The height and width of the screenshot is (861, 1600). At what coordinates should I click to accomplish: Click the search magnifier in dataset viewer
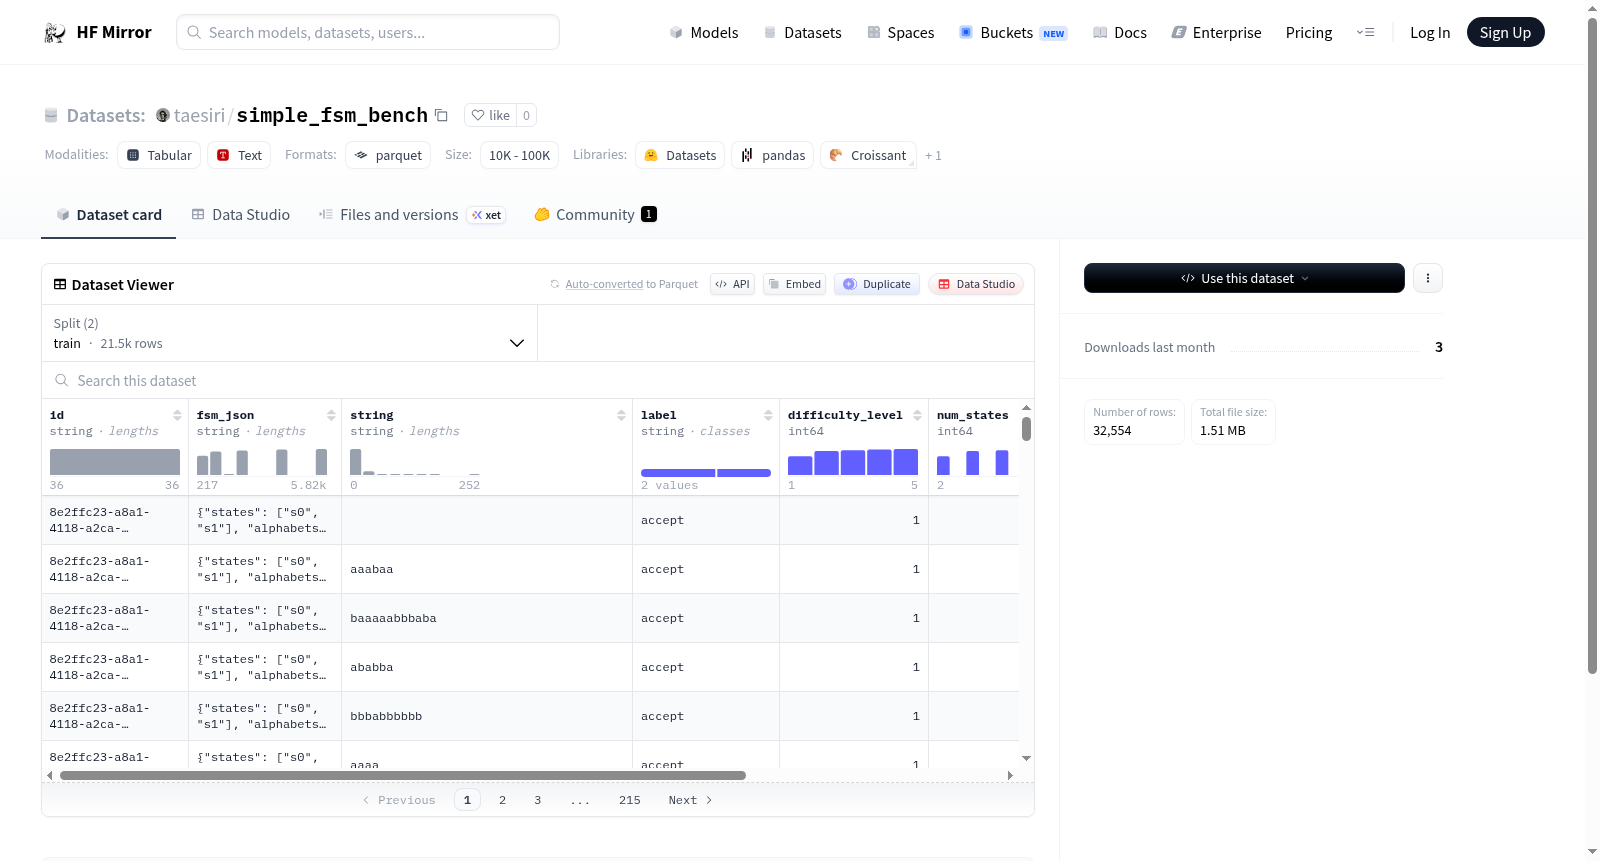click(x=62, y=380)
